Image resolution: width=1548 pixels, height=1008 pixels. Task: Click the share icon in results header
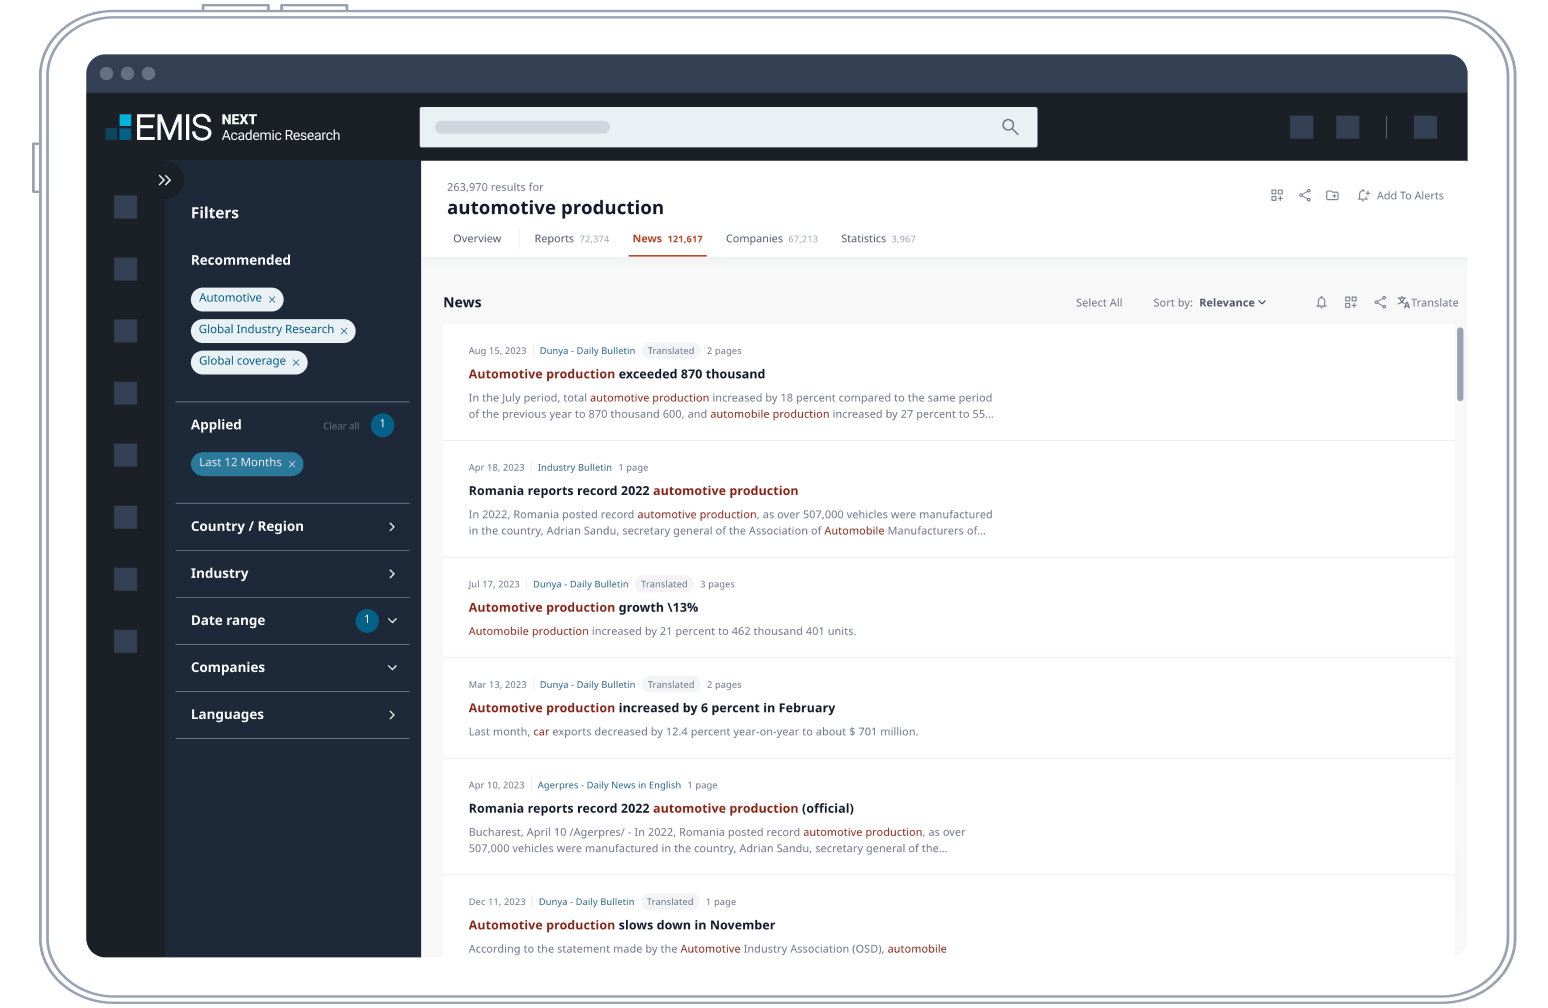pos(1305,195)
